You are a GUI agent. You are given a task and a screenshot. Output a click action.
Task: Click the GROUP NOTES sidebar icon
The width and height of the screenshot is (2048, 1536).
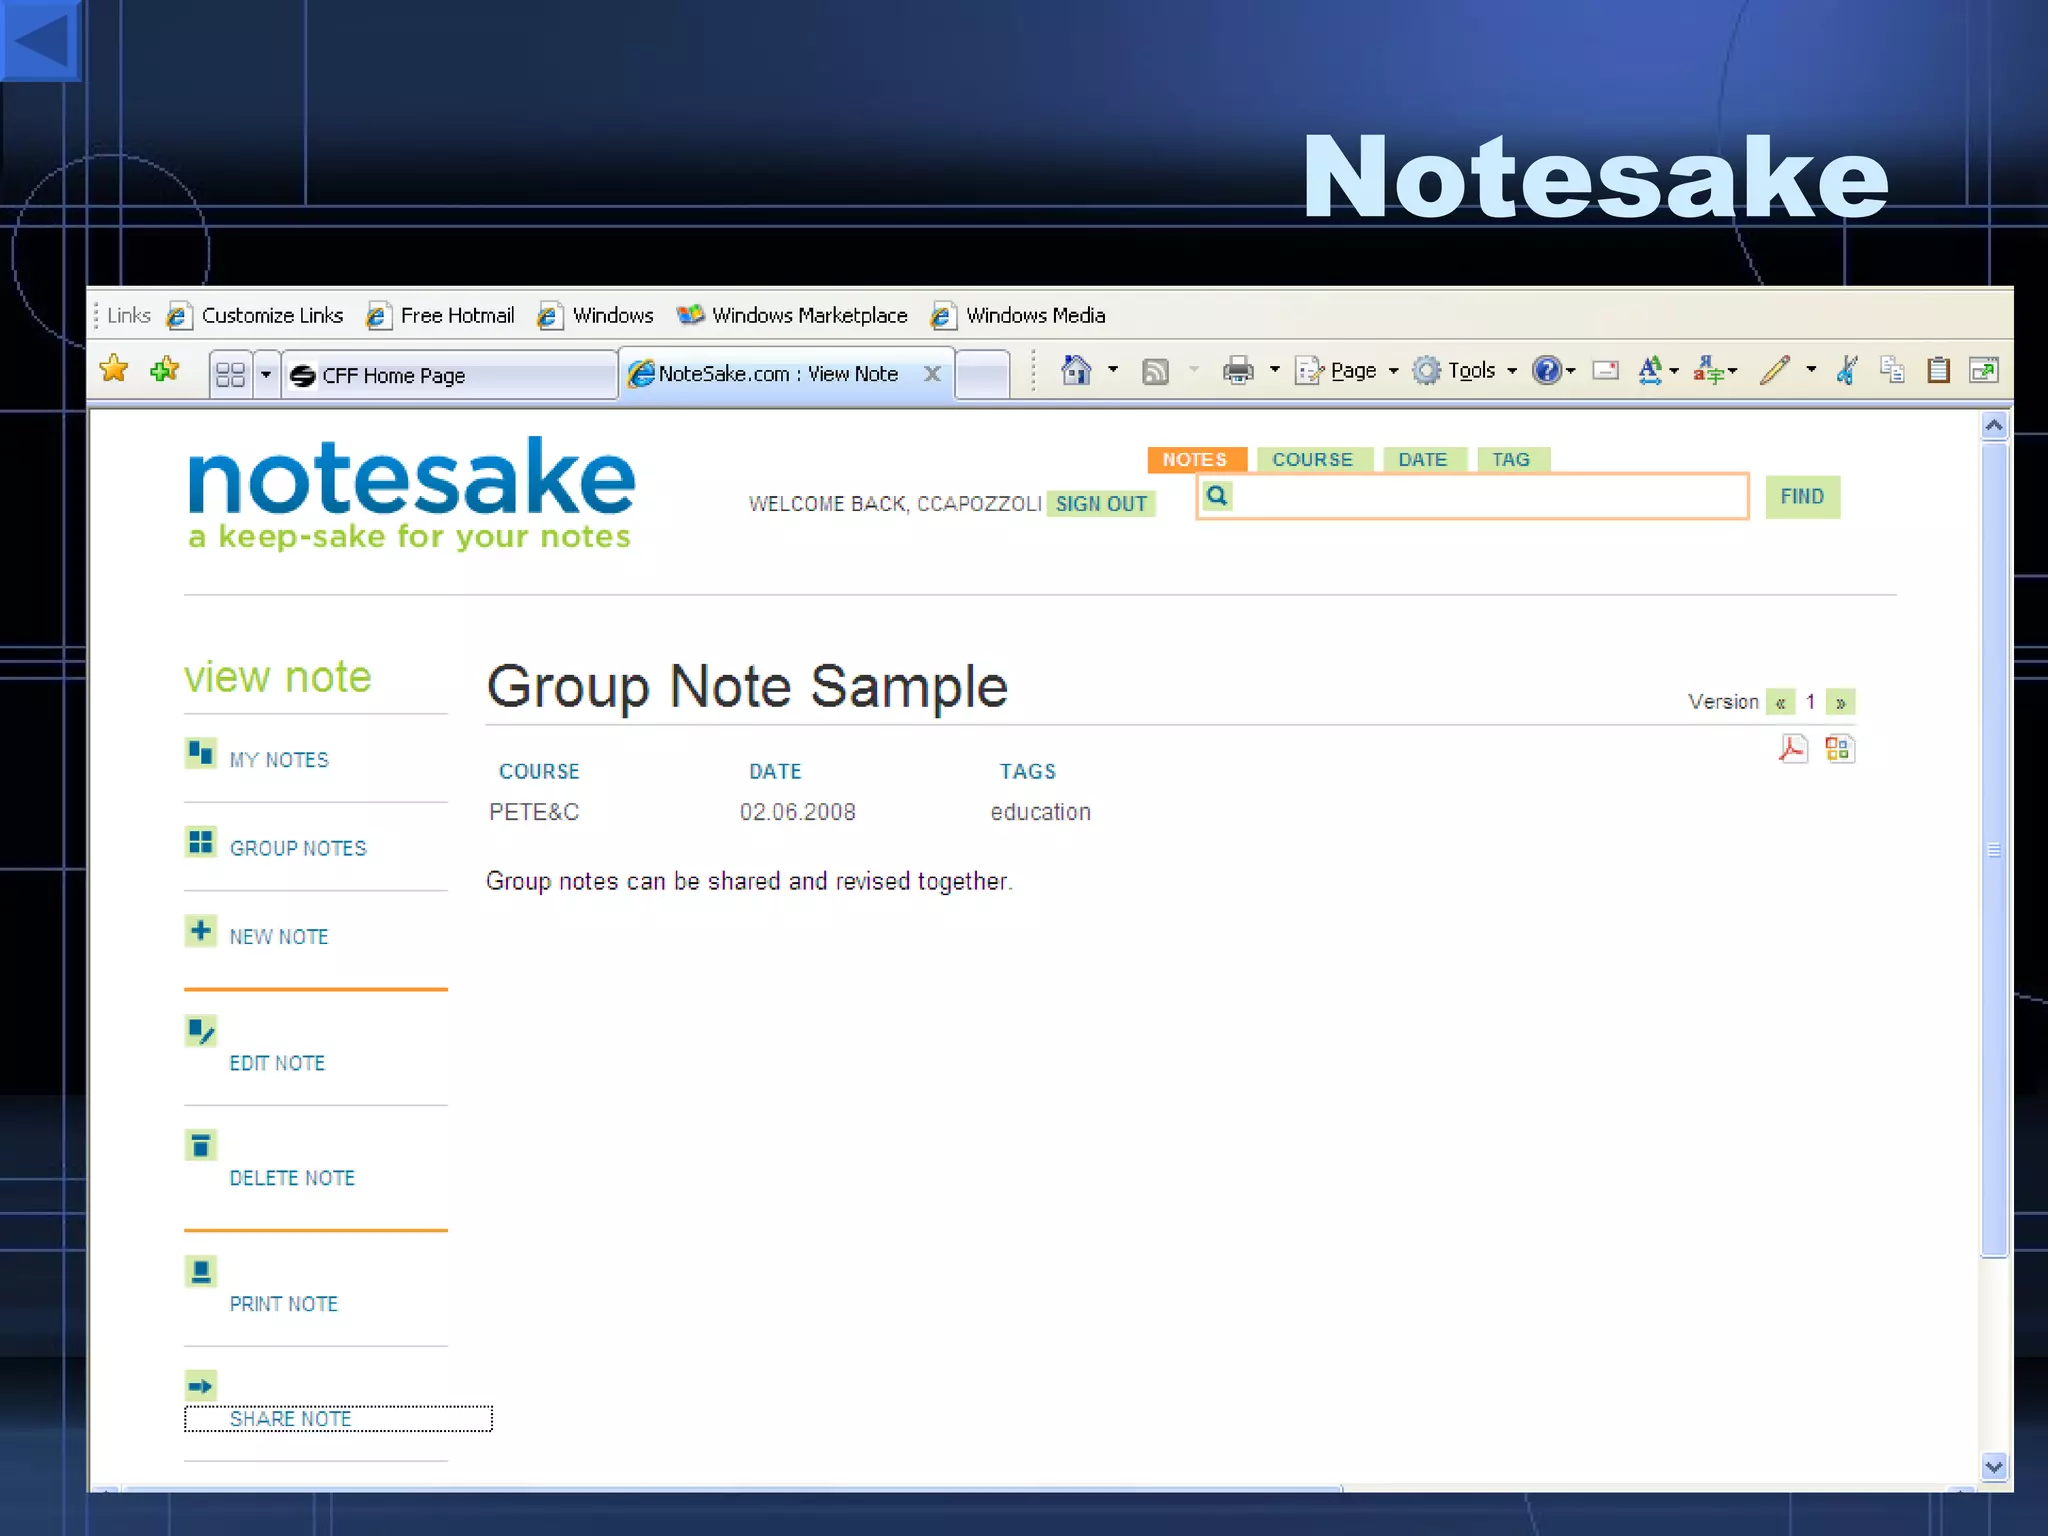[200, 842]
